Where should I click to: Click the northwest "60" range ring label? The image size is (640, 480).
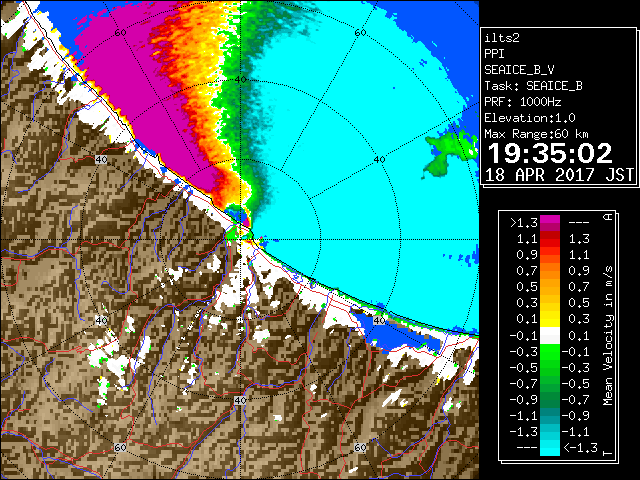(x=120, y=33)
